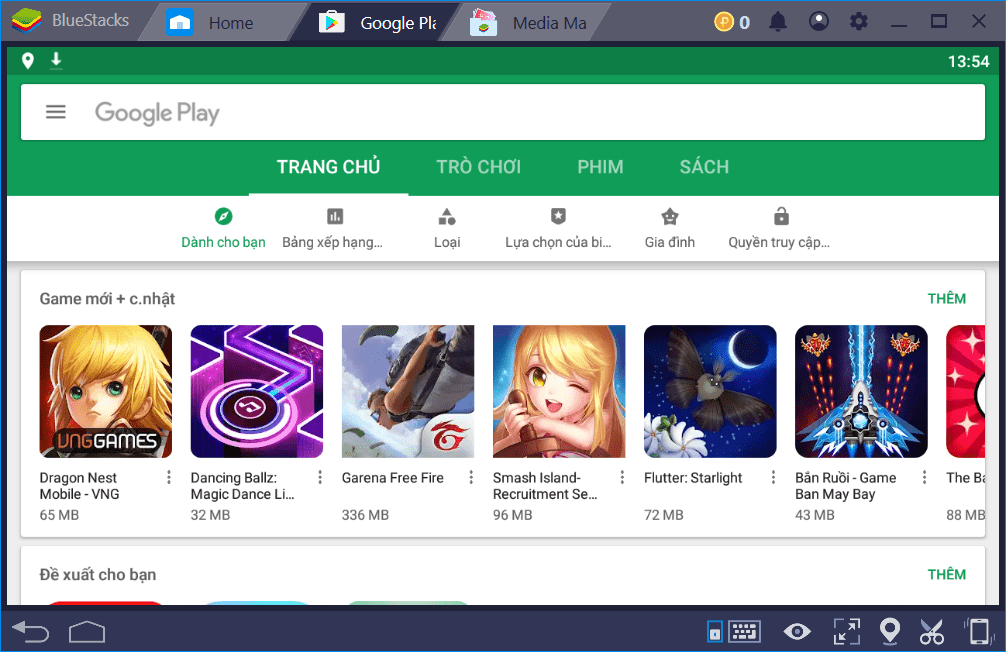
Task: Open Lựa chọn của biên tập badge icon
Action: (x=558, y=216)
